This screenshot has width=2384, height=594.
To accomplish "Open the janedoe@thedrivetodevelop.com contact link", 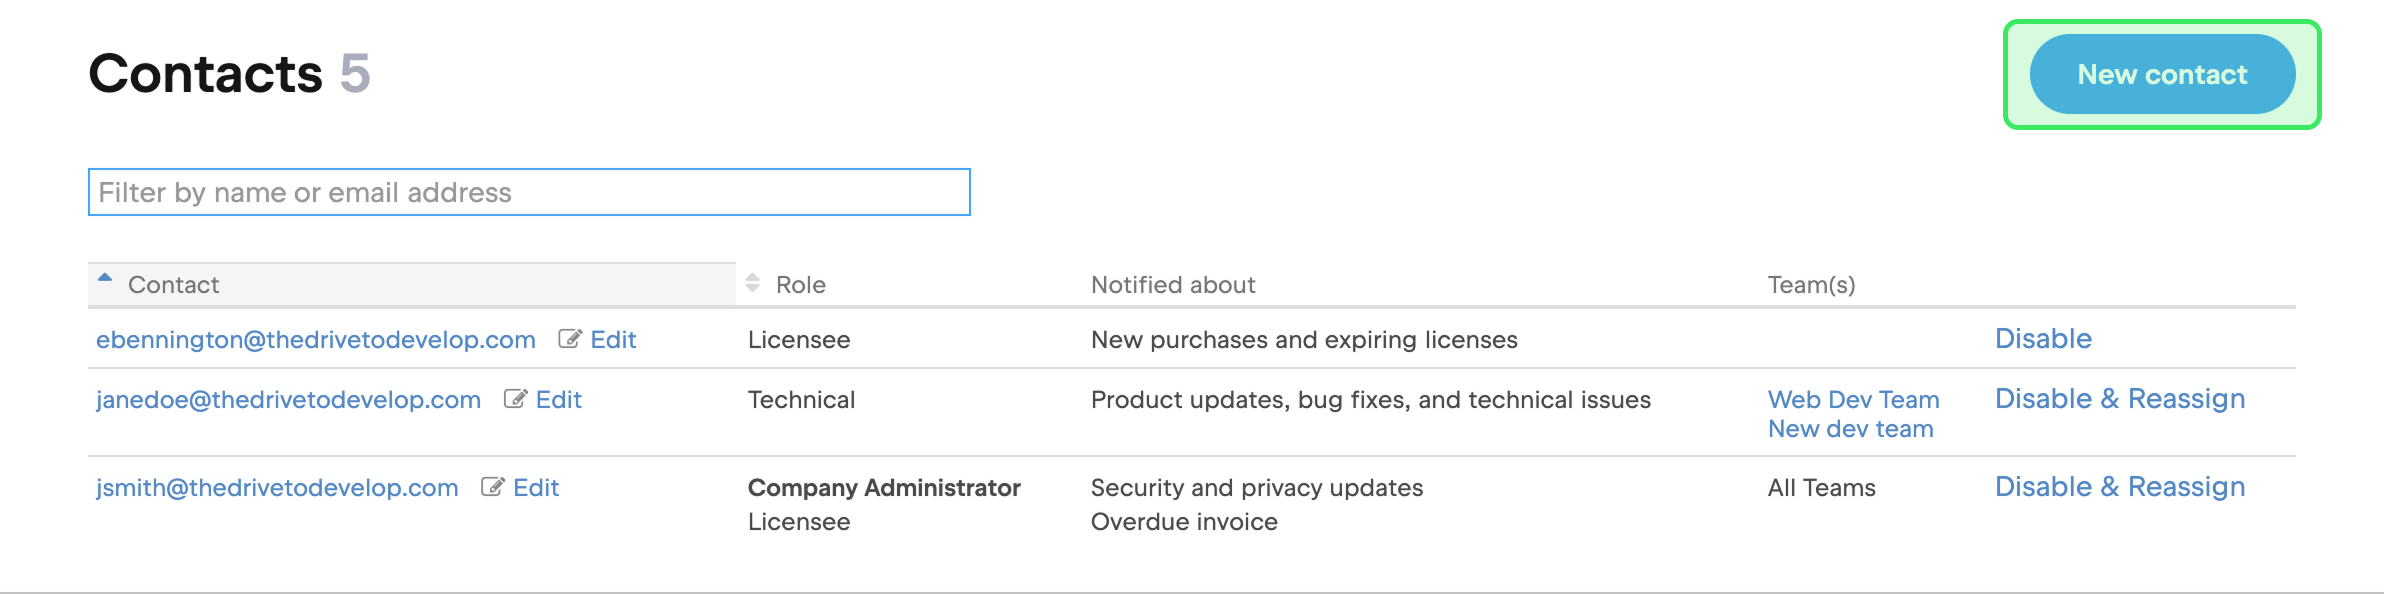I will 288,400.
